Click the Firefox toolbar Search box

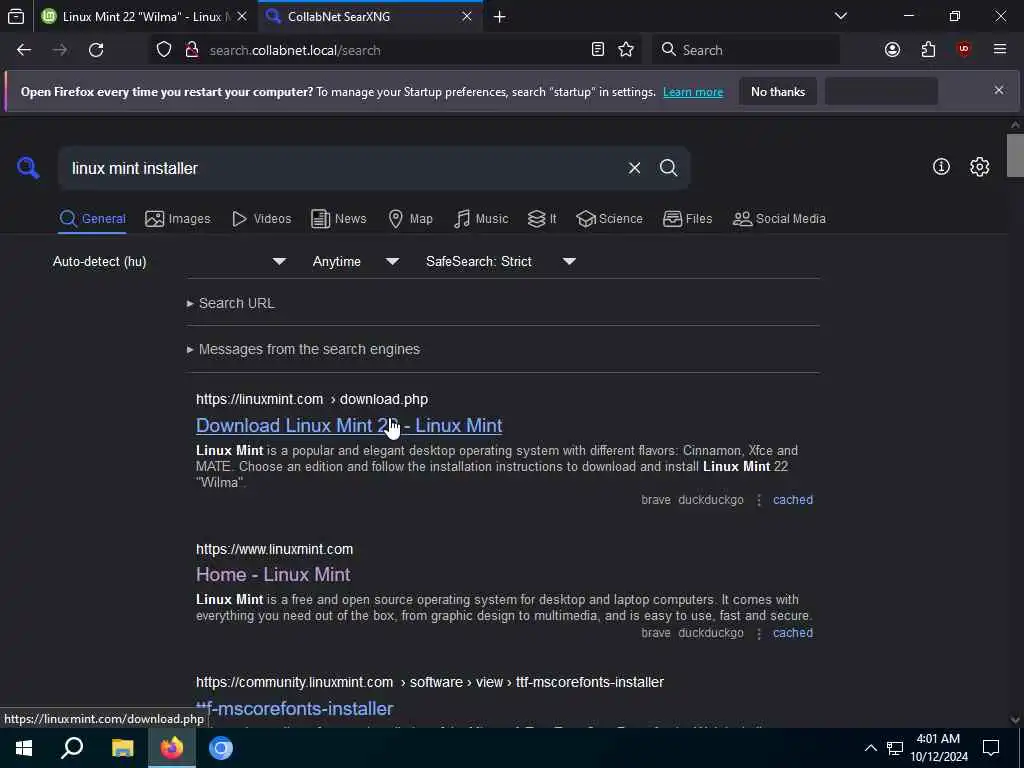pyautogui.click(x=746, y=50)
